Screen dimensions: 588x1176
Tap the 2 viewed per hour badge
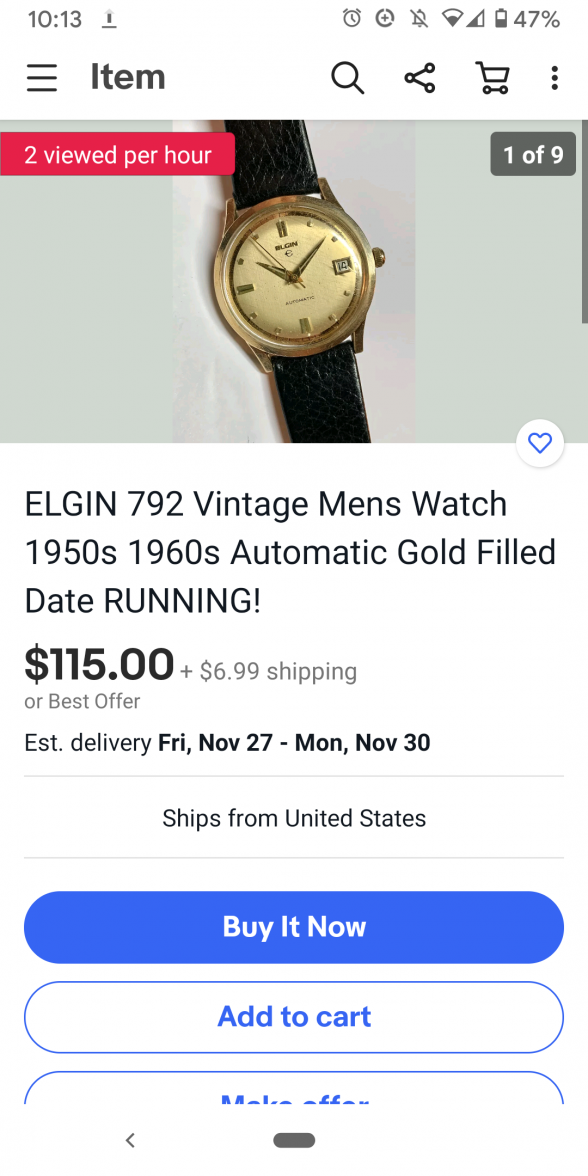[x=118, y=154]
